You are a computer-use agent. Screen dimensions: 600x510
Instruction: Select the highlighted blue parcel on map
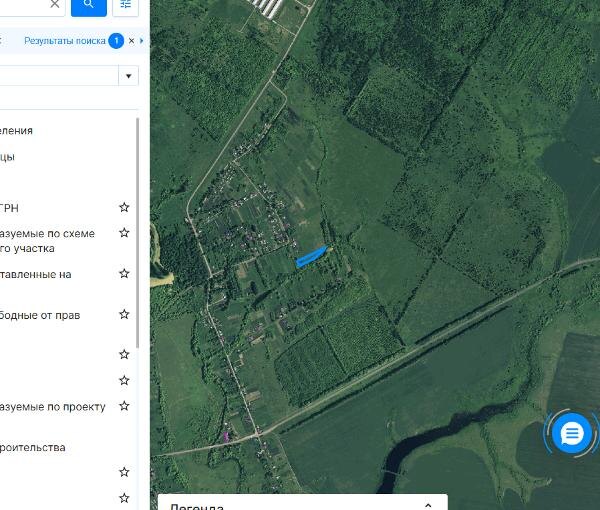click(x=311, y=257)
